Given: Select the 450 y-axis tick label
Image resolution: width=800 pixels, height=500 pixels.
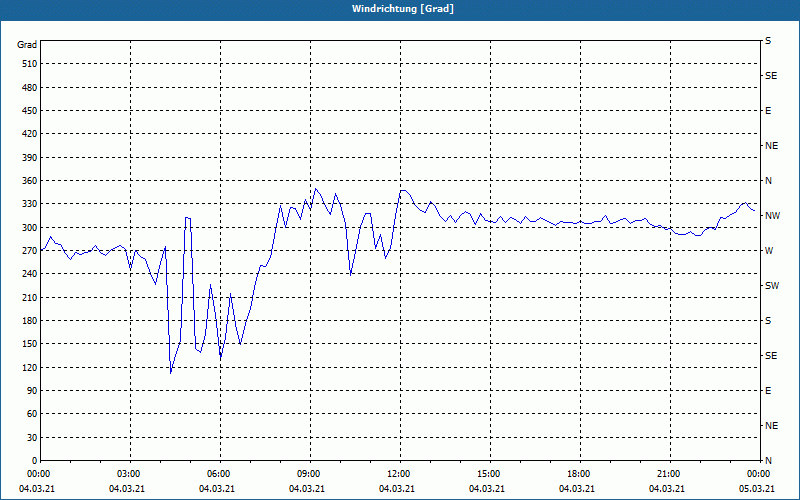Looking at the screenshot, I should [30, 111].
